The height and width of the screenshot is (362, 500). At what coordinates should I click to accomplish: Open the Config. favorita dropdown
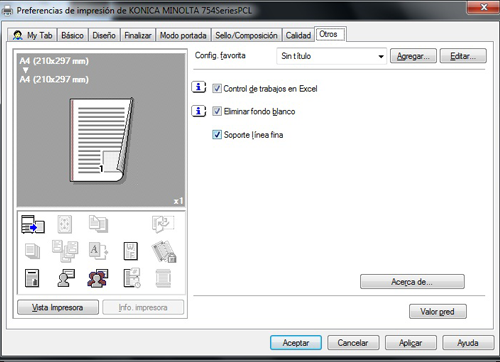331,56
